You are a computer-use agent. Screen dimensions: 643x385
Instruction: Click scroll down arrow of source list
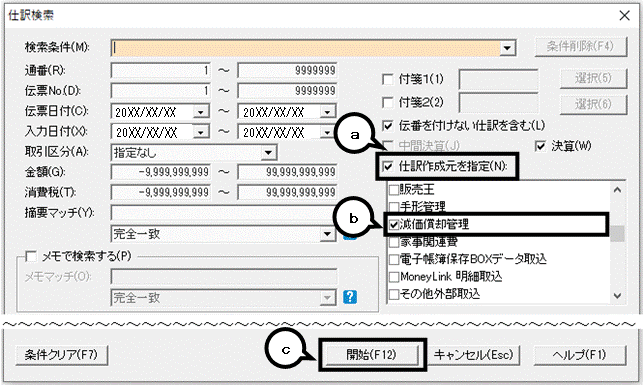(618, 296)
